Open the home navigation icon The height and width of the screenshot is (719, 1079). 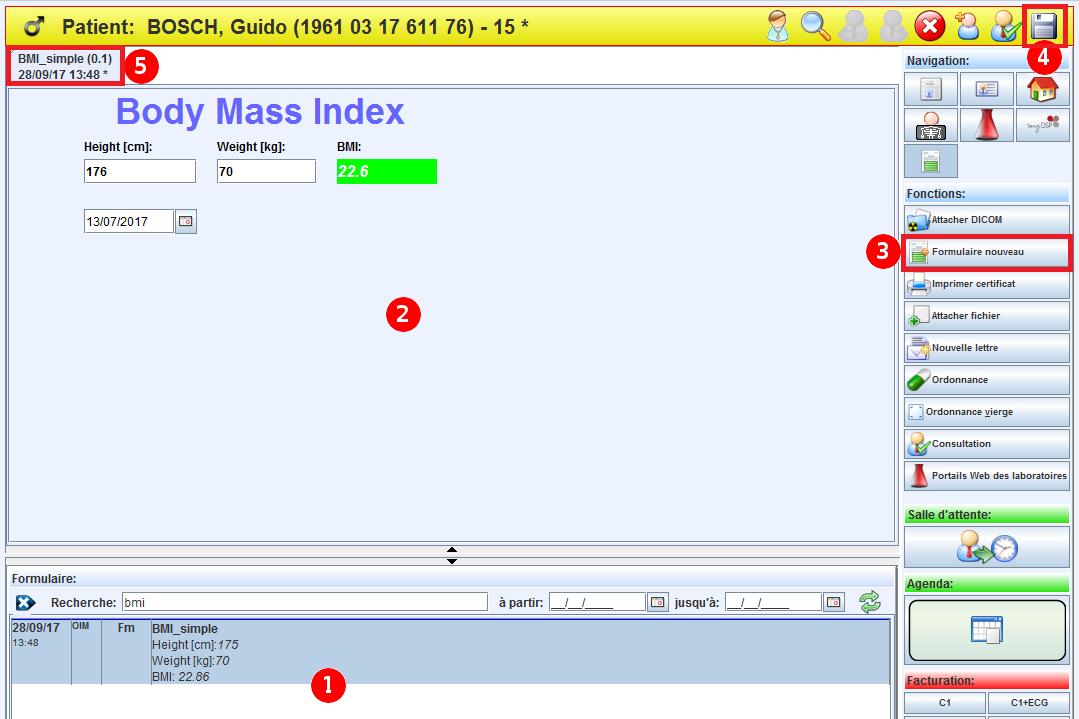[1042, 90]
